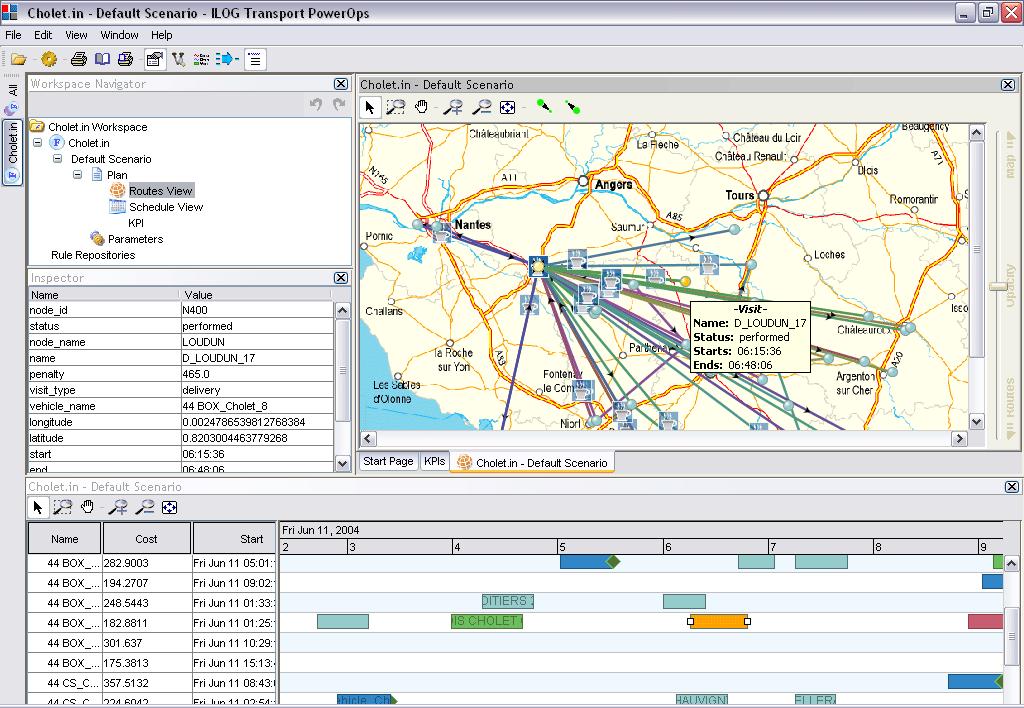The height and width of the screenshot is (708, 1024).
Task: Click the print preview icon in toolbar
Action: [125, 59]
